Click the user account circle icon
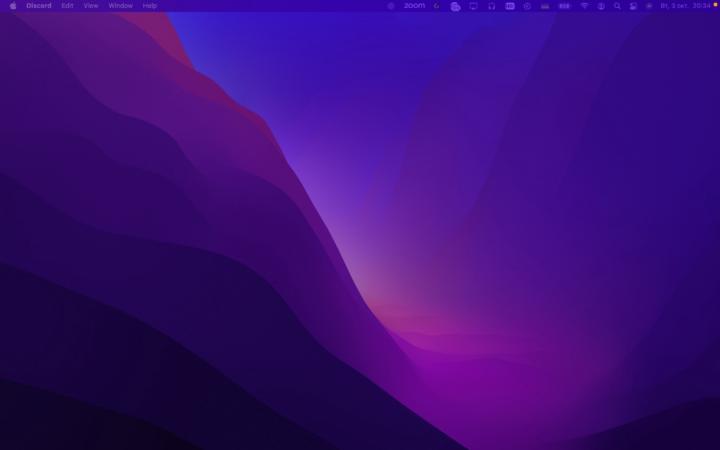The height and width of the screenshot is (450, 720). click(x=601, y=6)
